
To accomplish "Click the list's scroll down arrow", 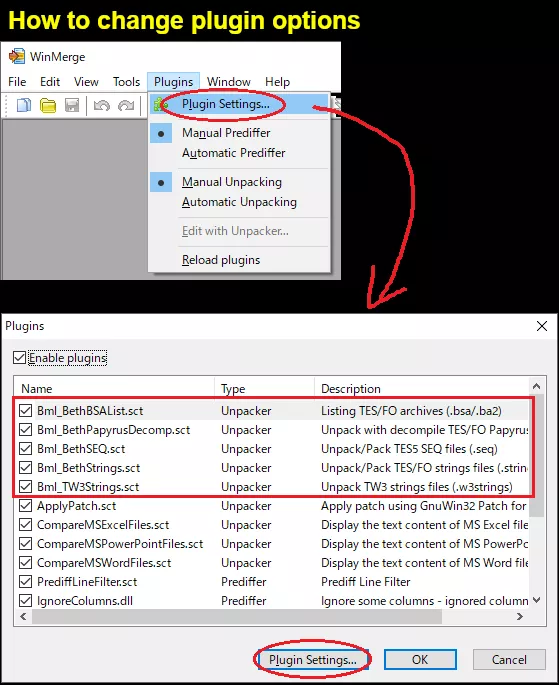I will (x=537, y=600).
